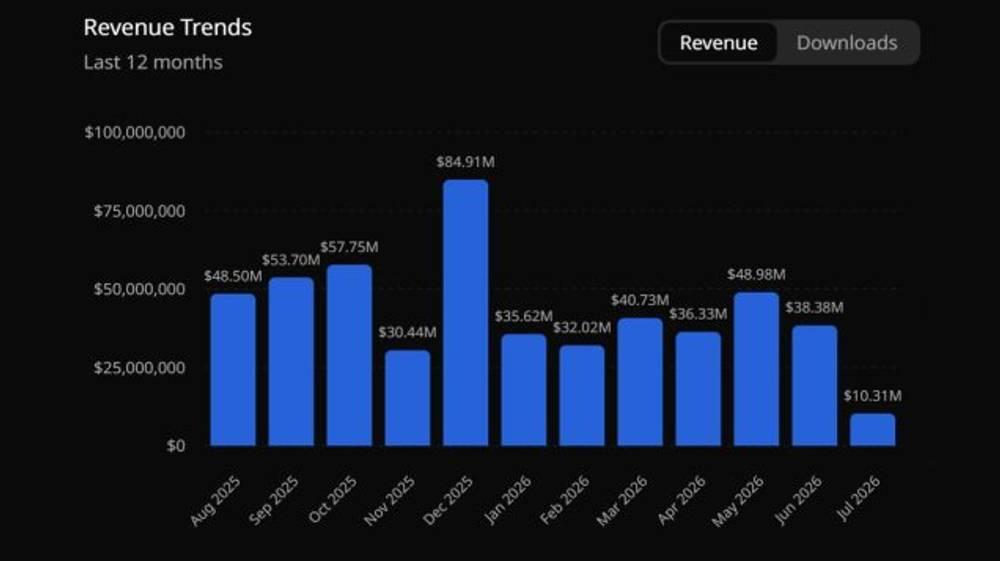Viewport: 1000px width, 561px height.
Task: Select the Jan 2026 bar
Action: tap(524, 390)
